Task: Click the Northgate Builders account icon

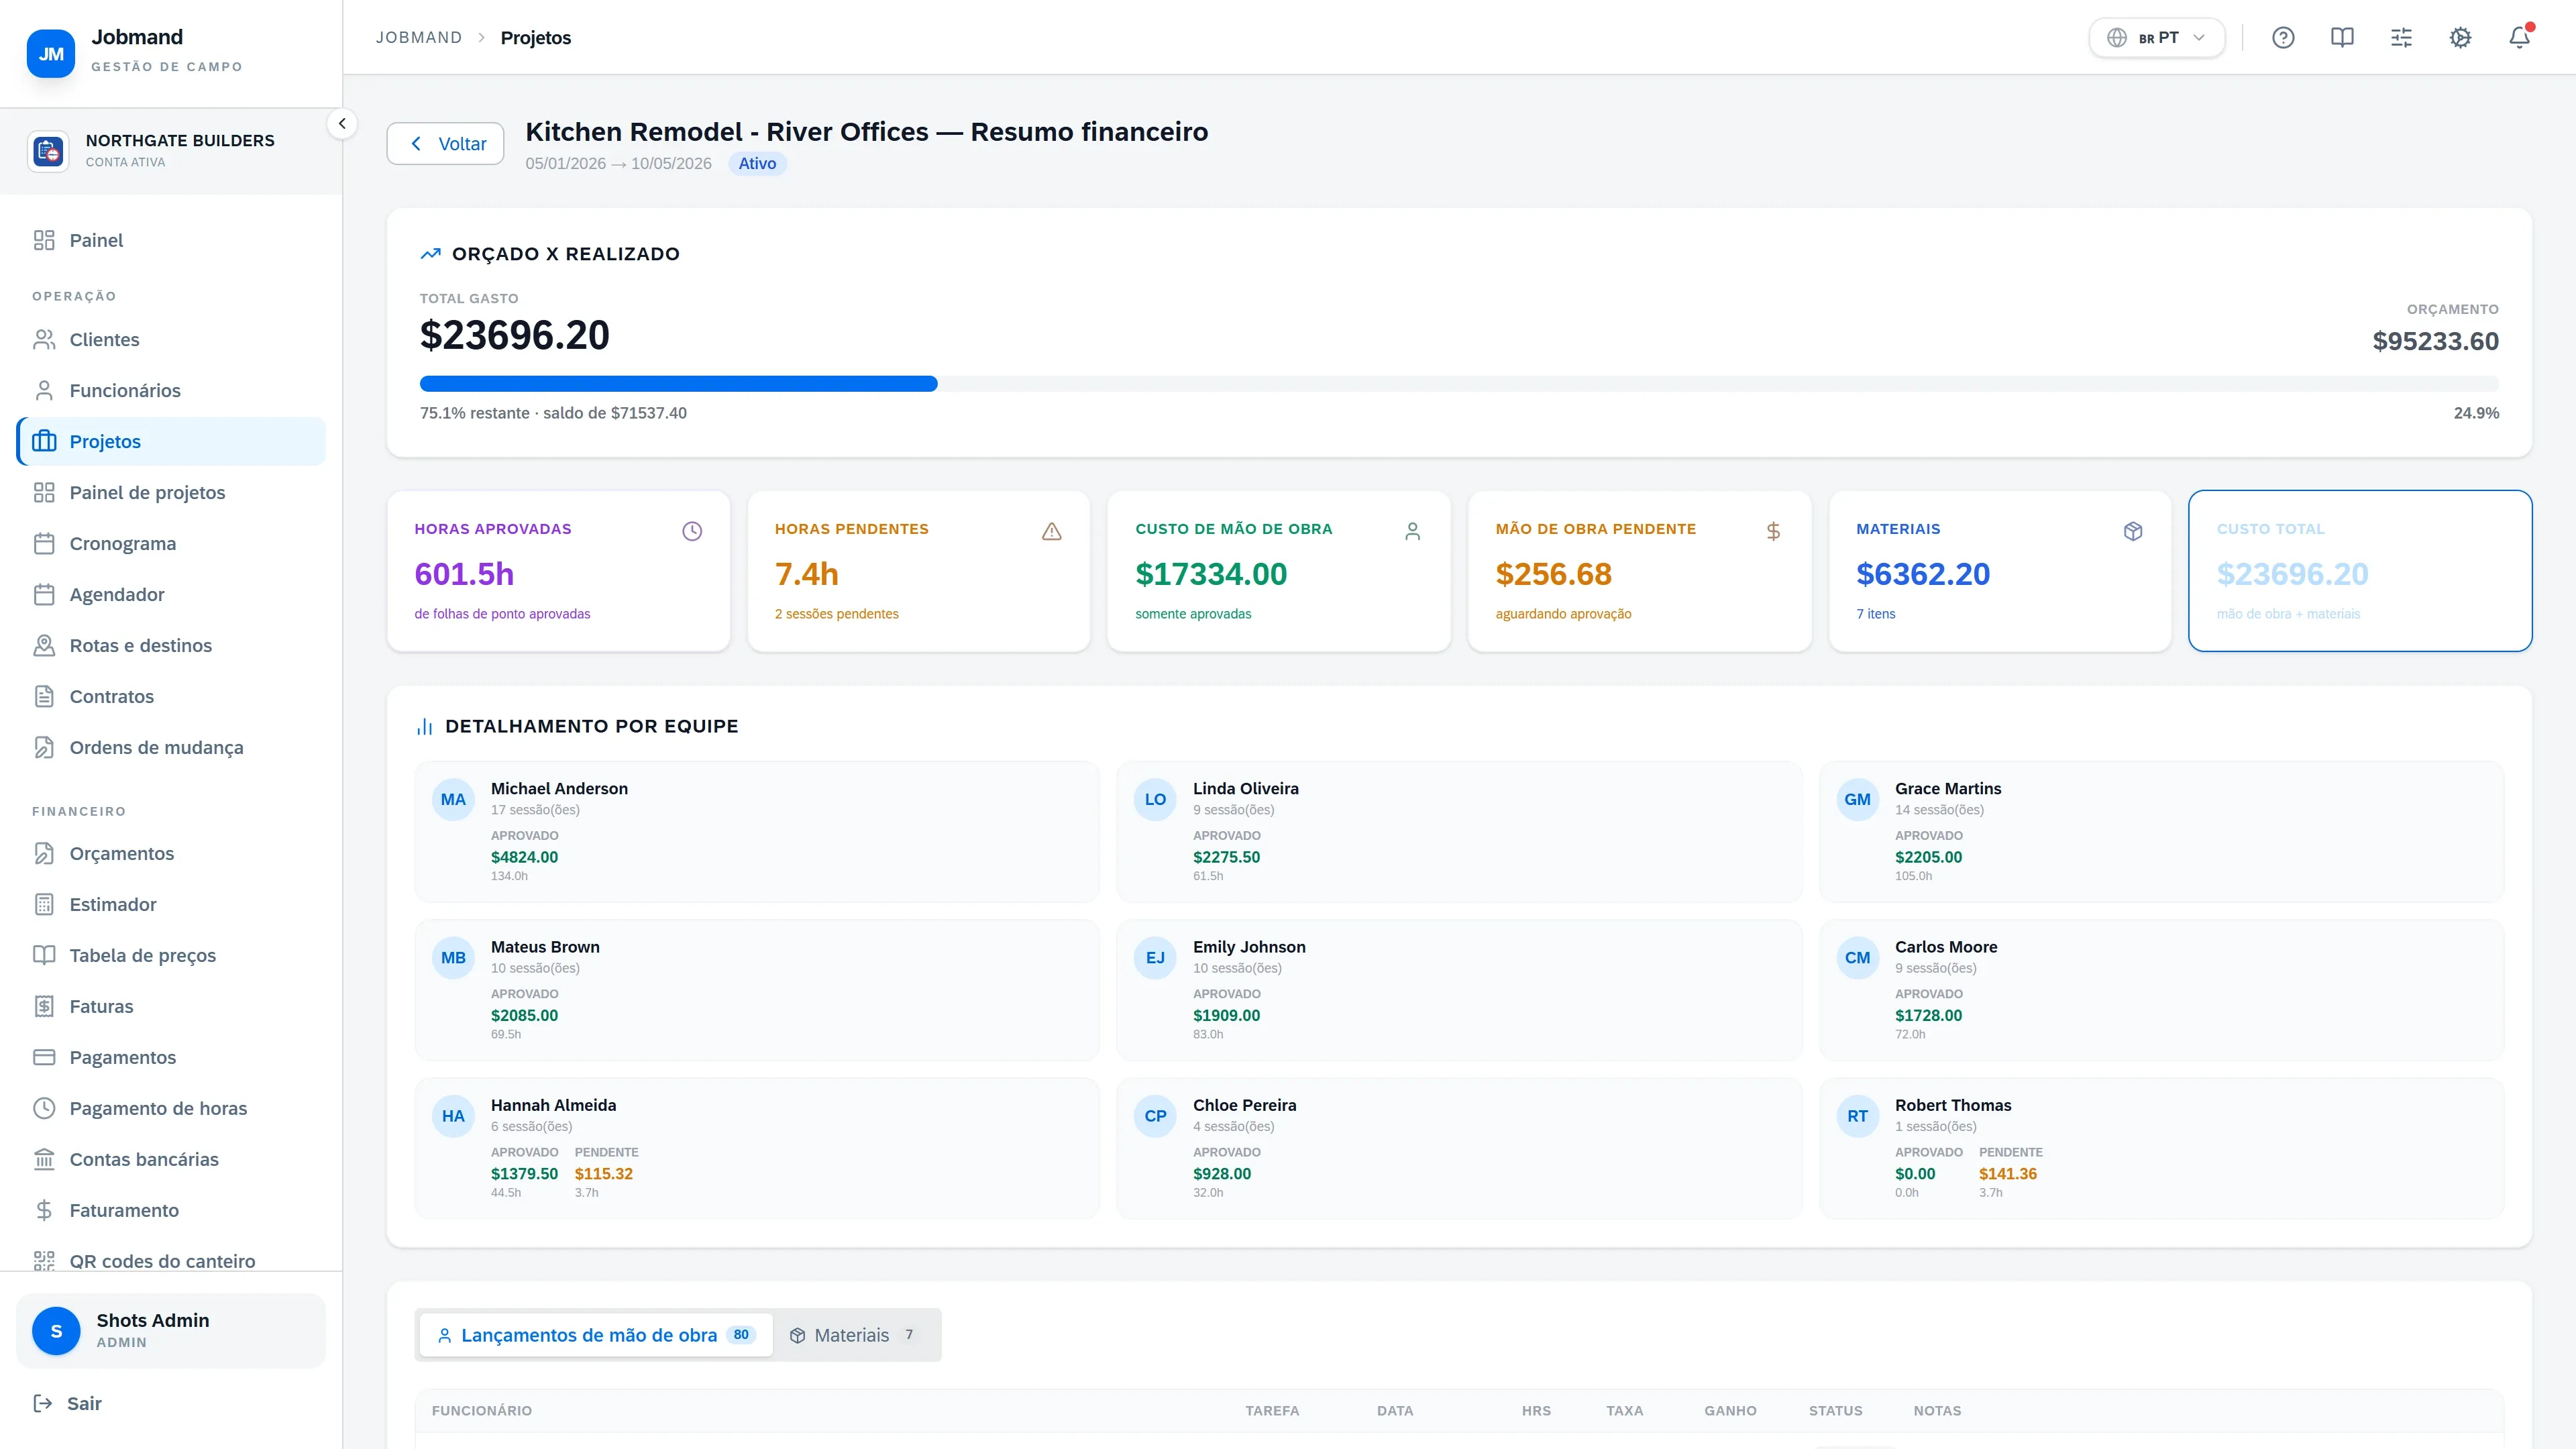Action: pyautogui.click(x=48, y=151)
